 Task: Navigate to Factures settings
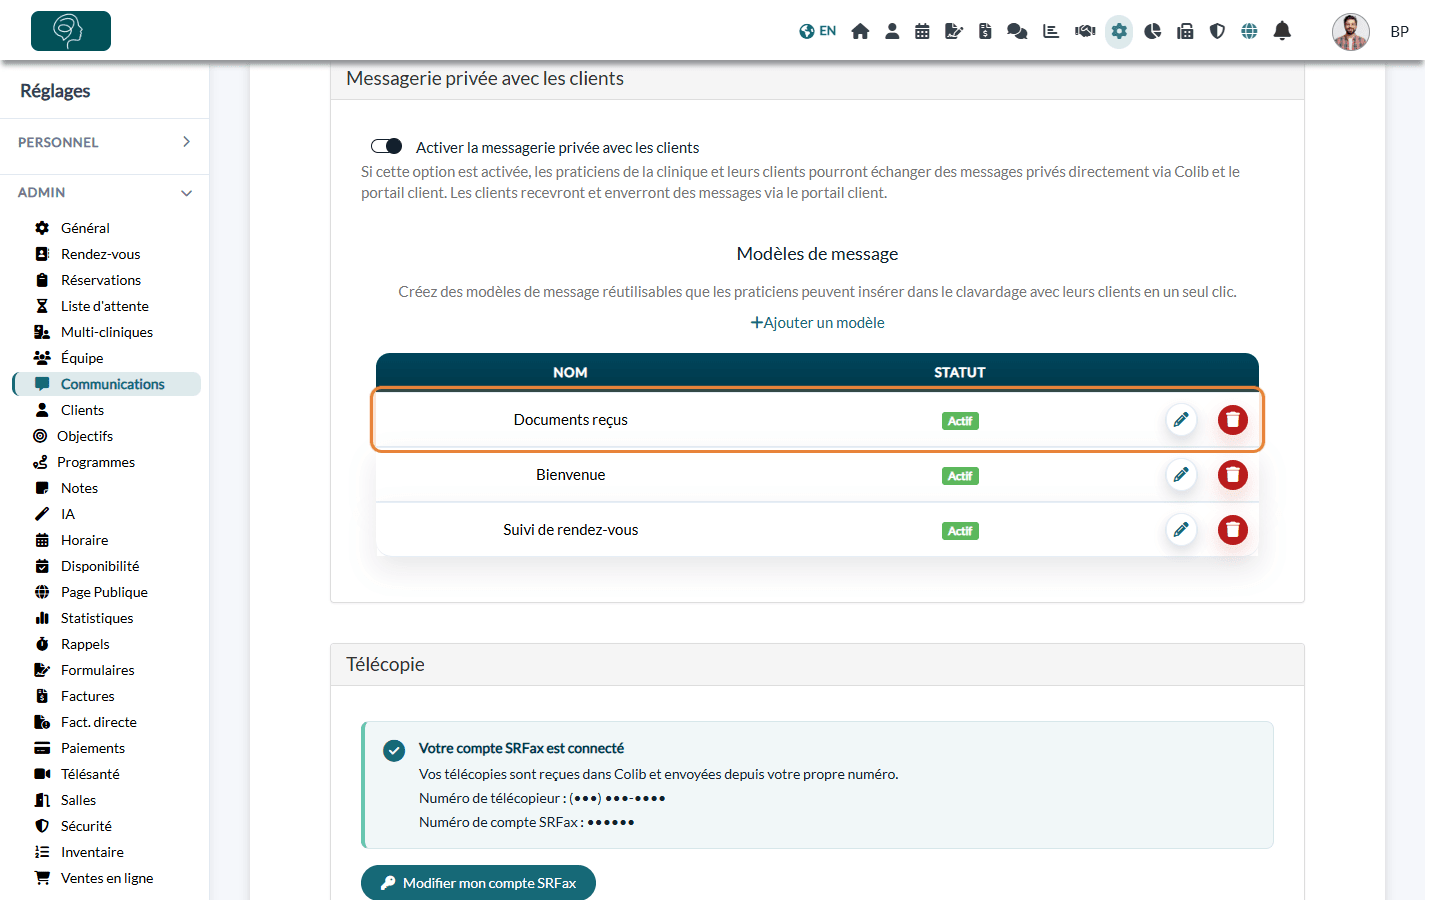click(x=87, y=696)
